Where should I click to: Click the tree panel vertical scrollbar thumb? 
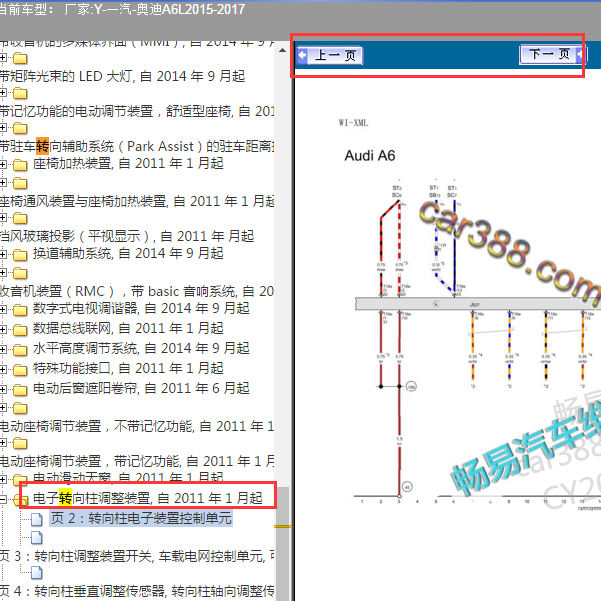point(283,544)
